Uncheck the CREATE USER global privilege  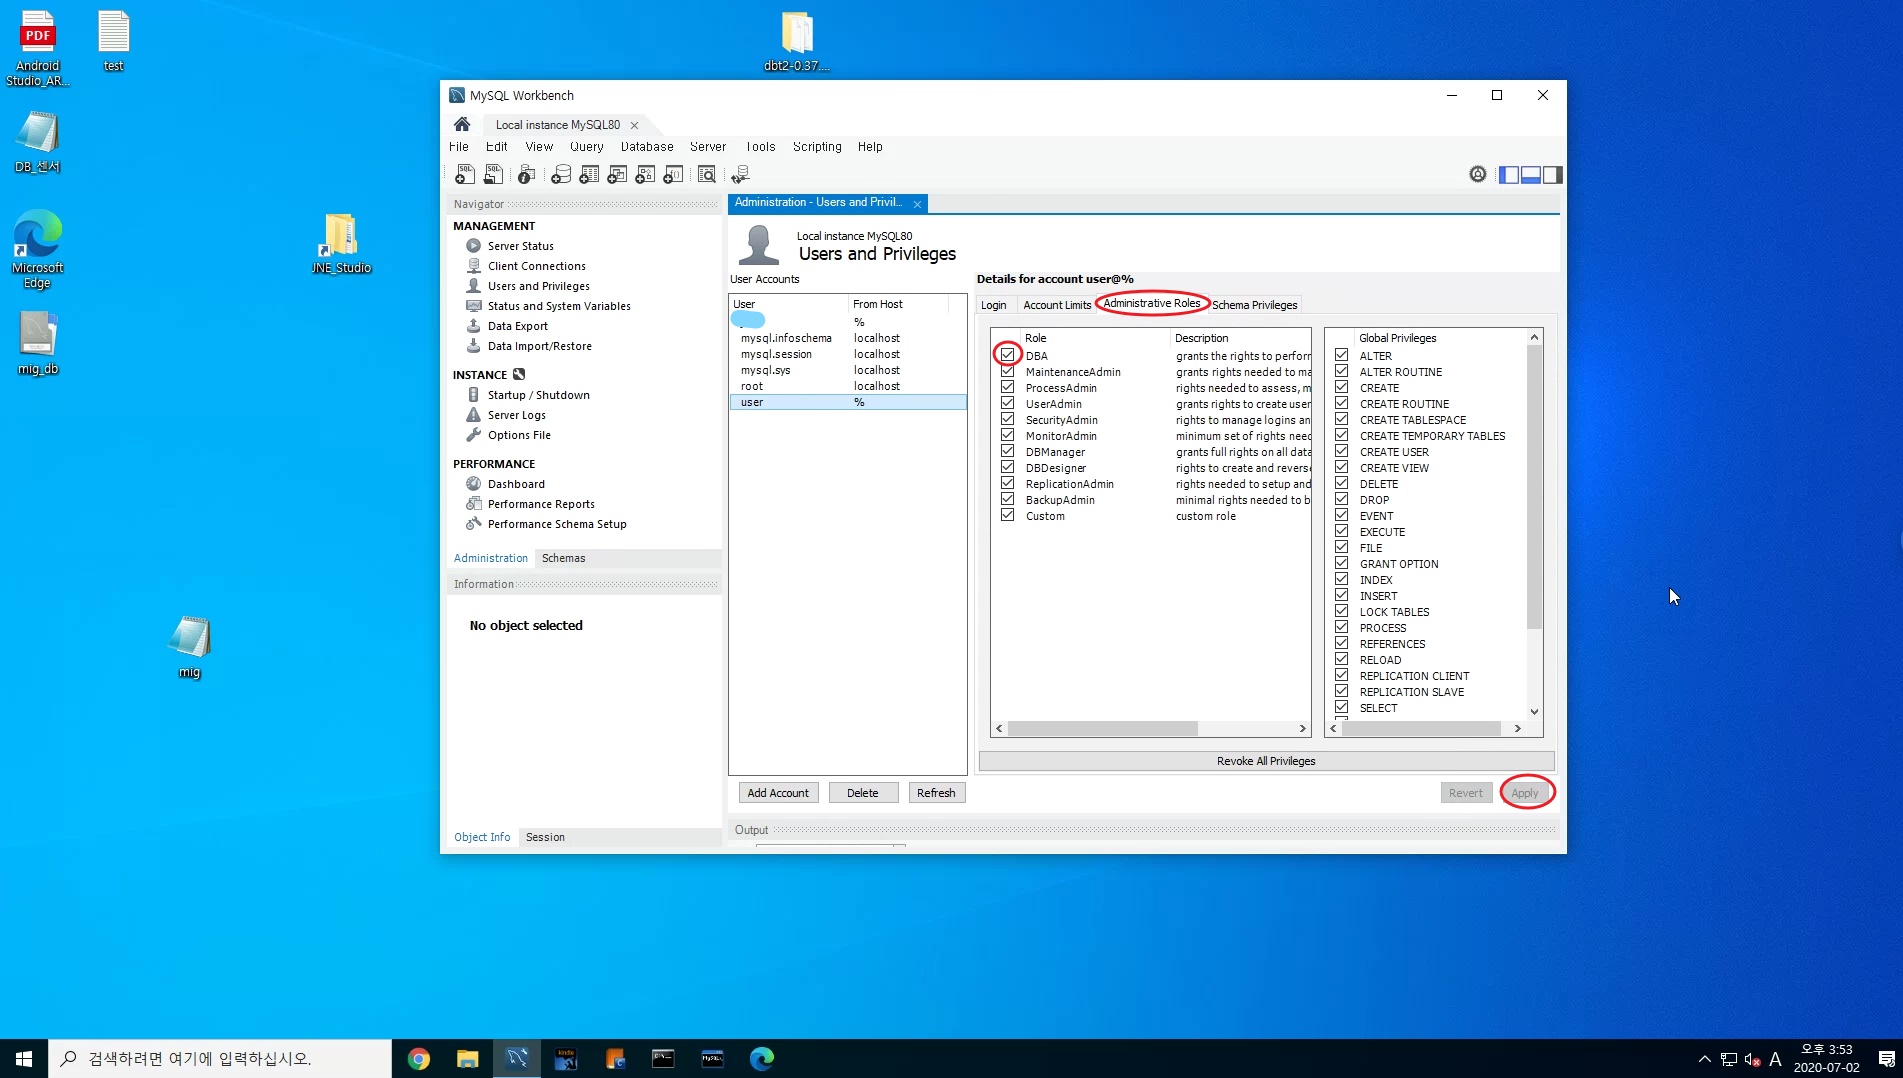click(x=1341, y=451)
